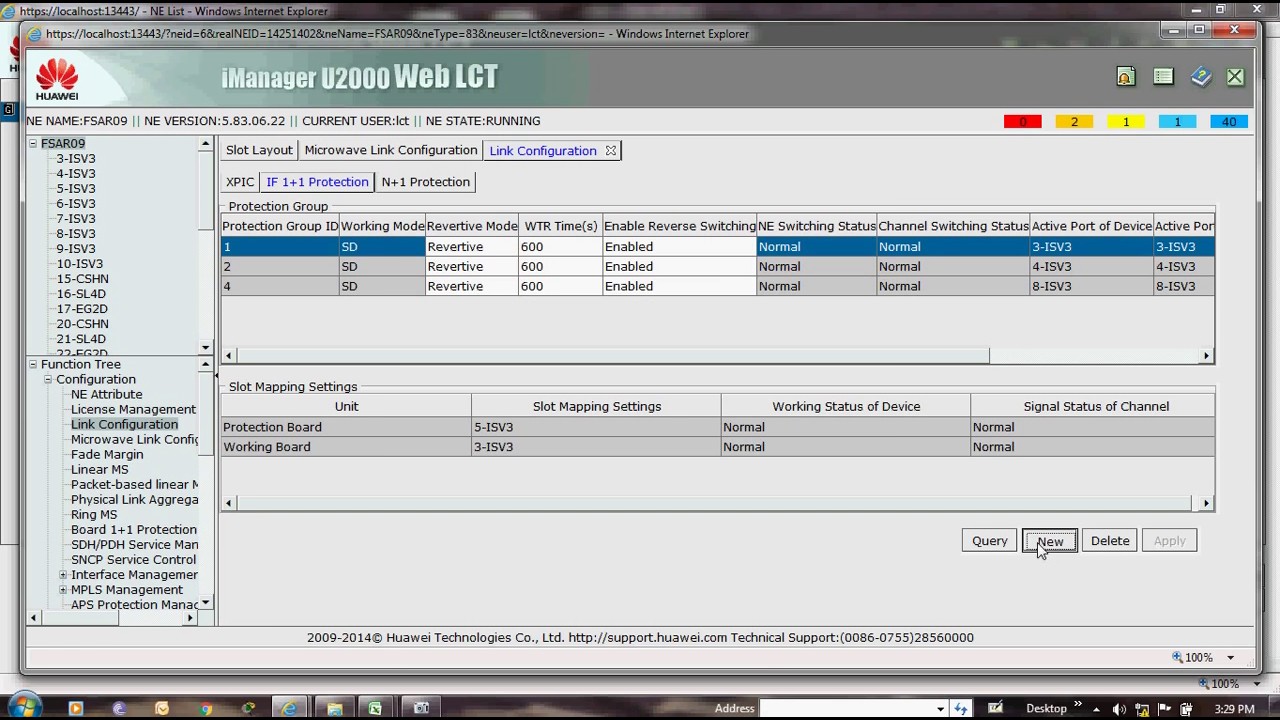The height and width of the screenshot is (720, 1280).
Task: Click the Working Mode column header
Action: coord(383,227)
